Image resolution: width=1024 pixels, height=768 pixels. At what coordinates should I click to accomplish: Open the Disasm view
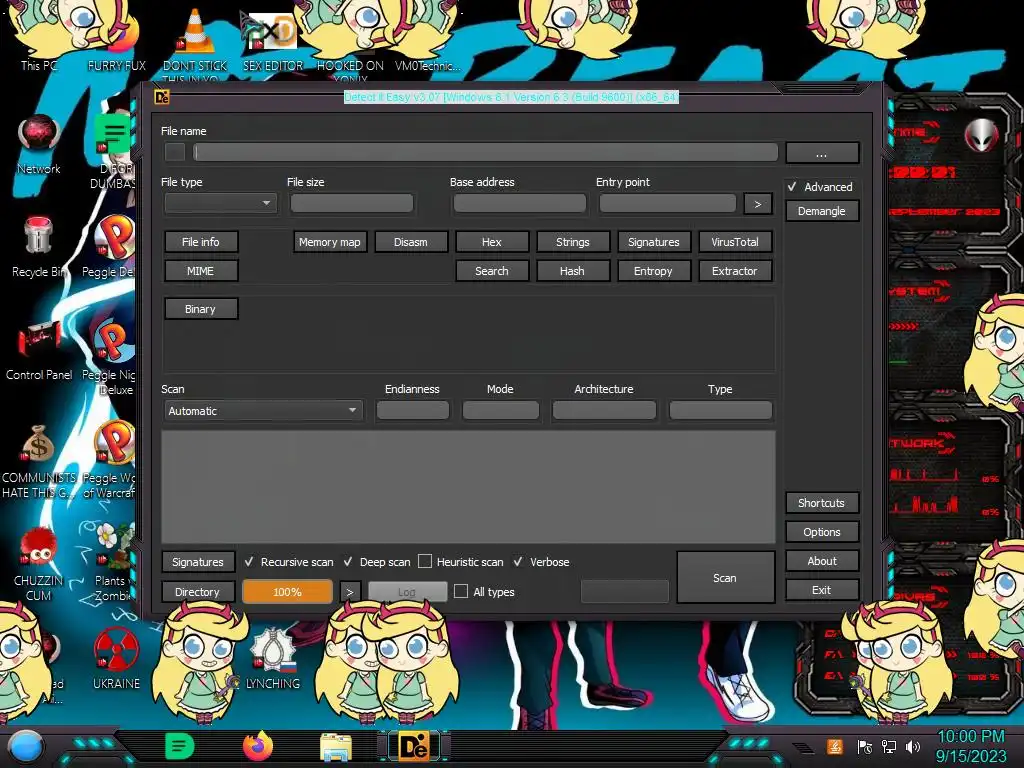411,242
